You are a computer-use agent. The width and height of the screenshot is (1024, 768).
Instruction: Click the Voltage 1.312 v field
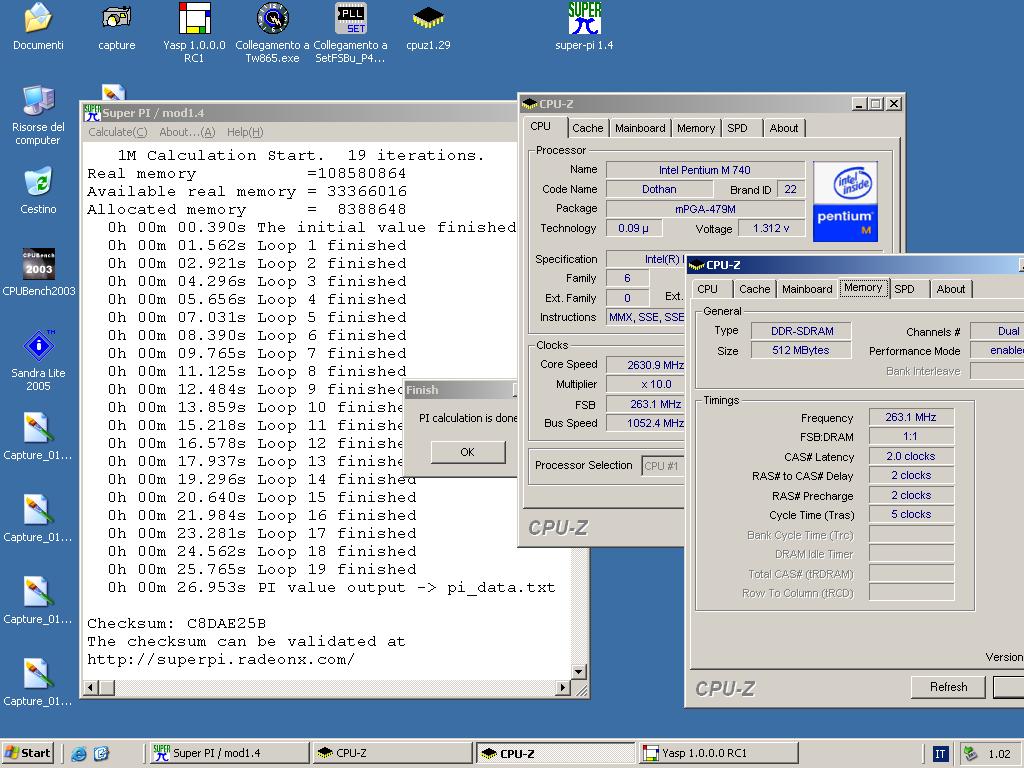coord(771,228)
